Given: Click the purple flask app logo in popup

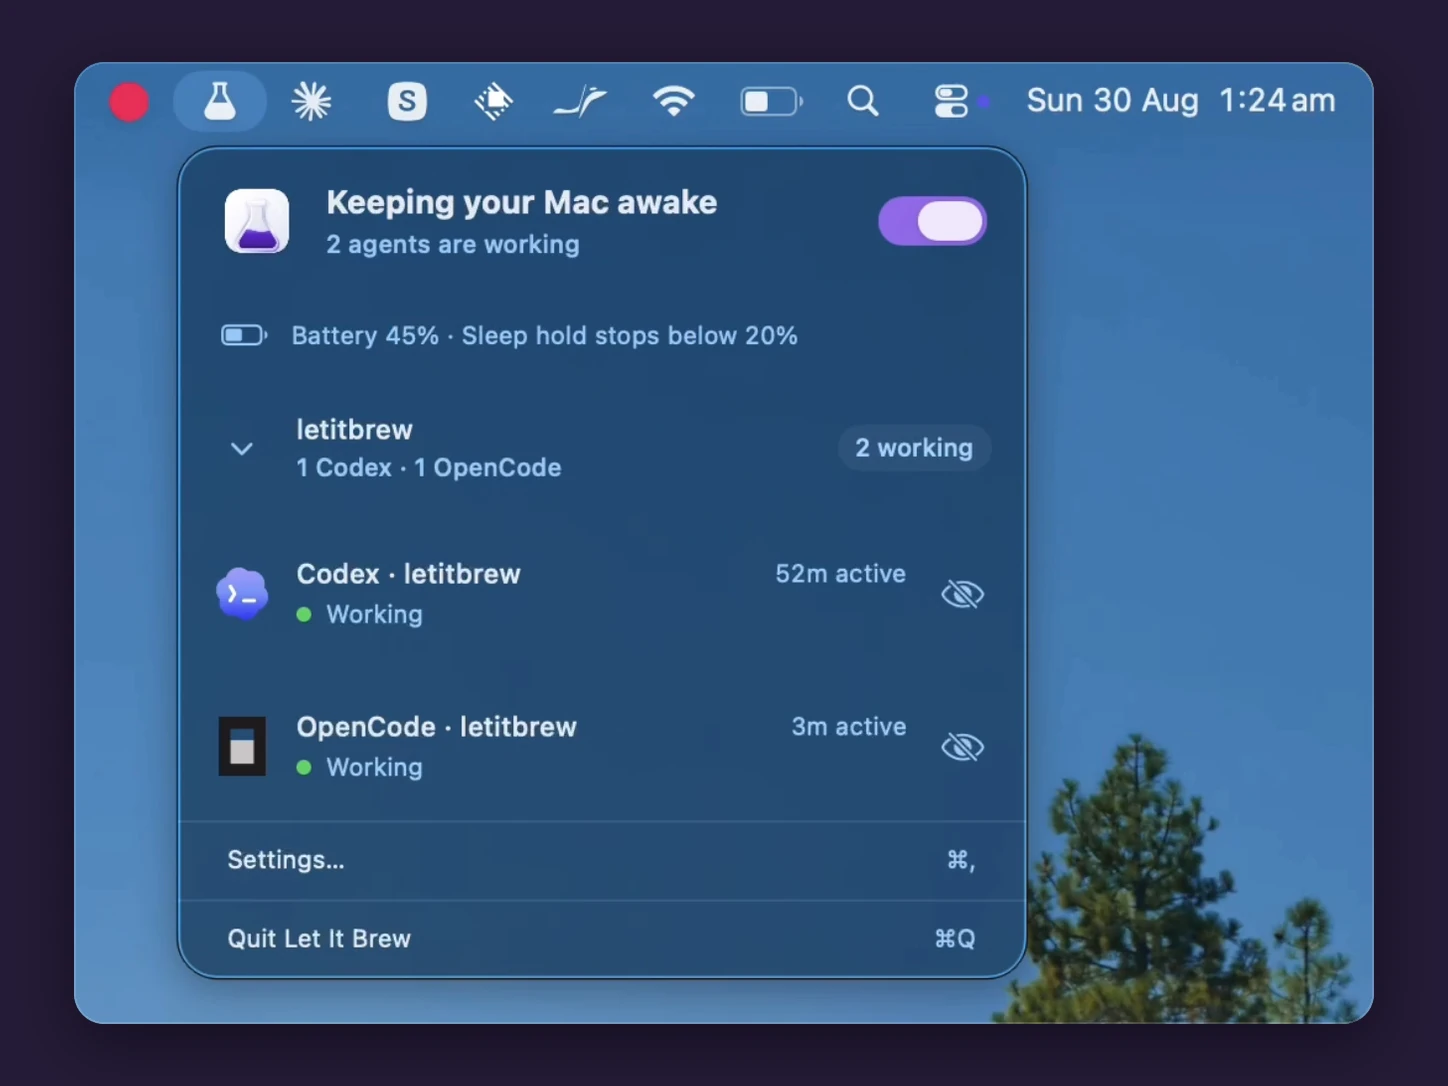Looking at the screenshot, I should [x=257, y=221].
